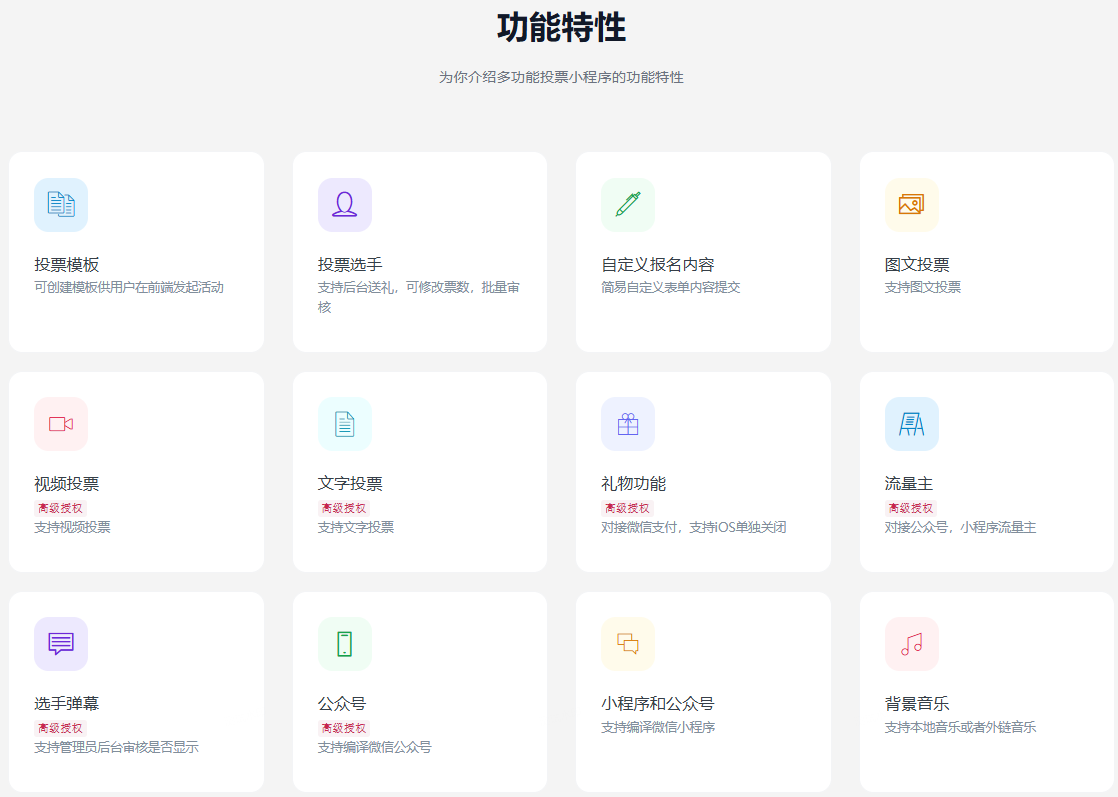Screen dimensions: 1118x797
Task: Click the 高级授权 badge under 视频投票
Action: click(61, 508)
